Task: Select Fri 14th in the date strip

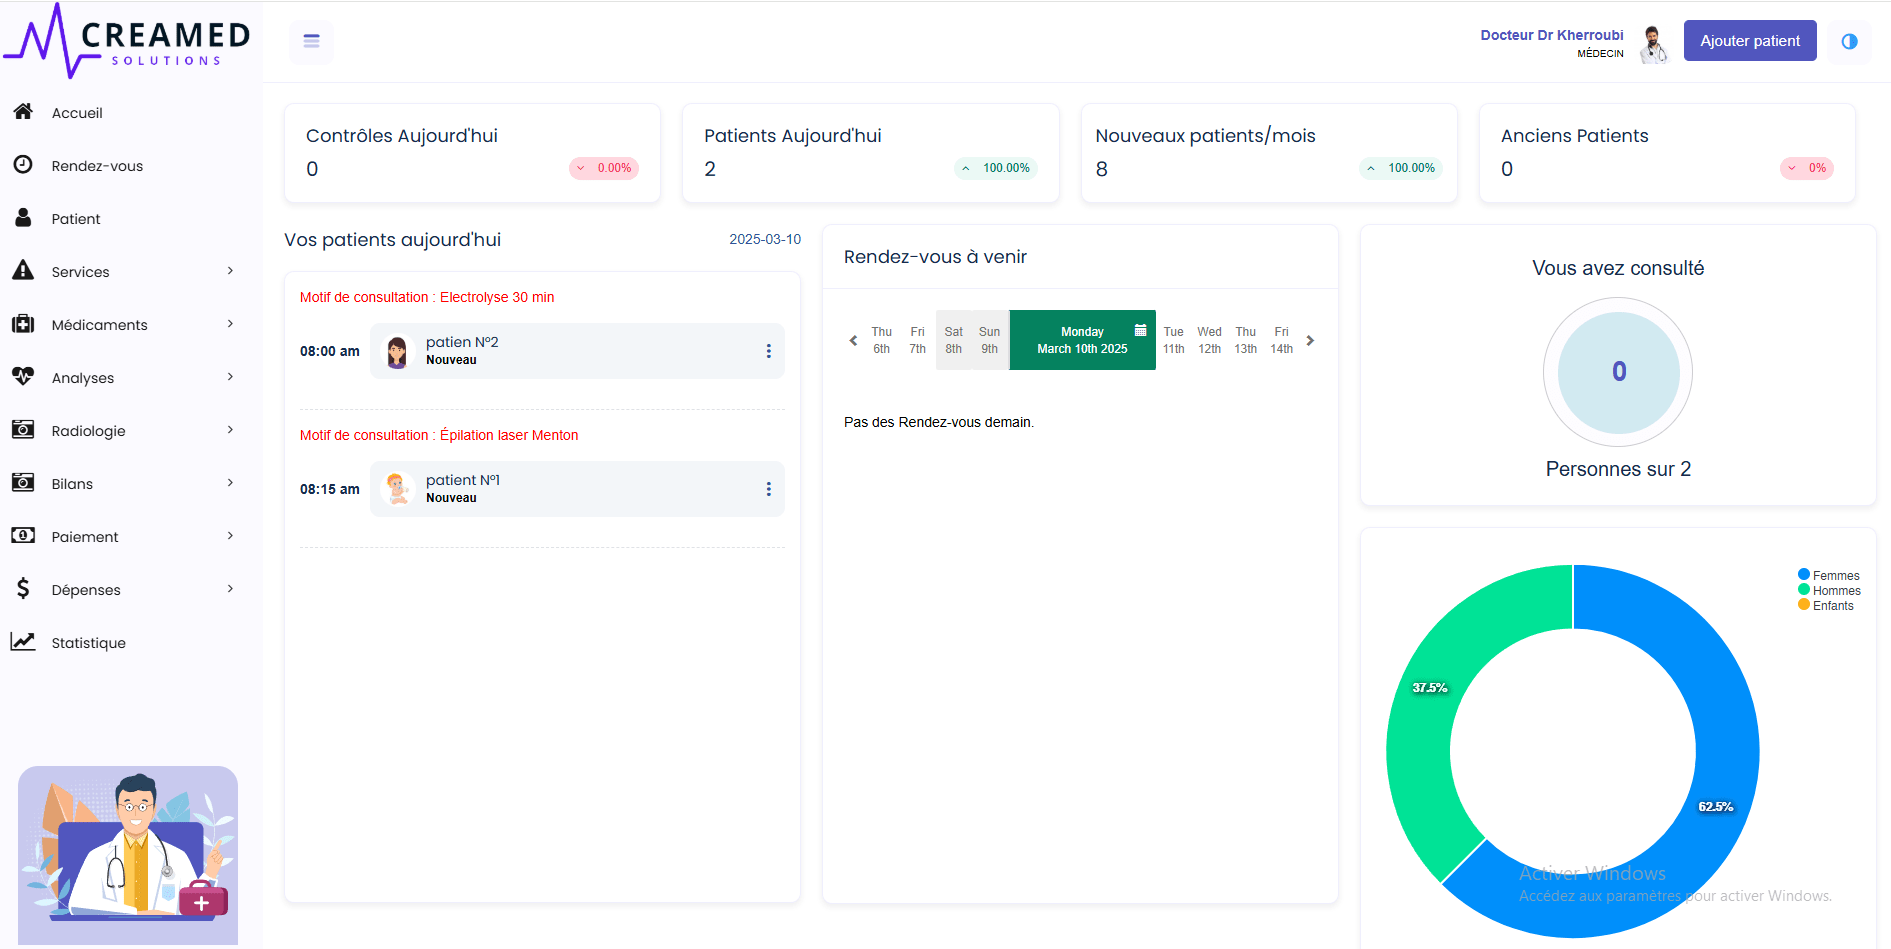Action: (x=1281, y=340)
